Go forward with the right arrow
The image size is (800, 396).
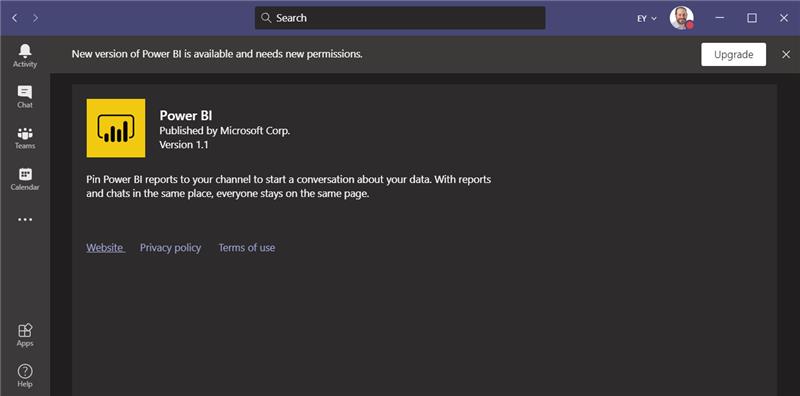(35, 18)
